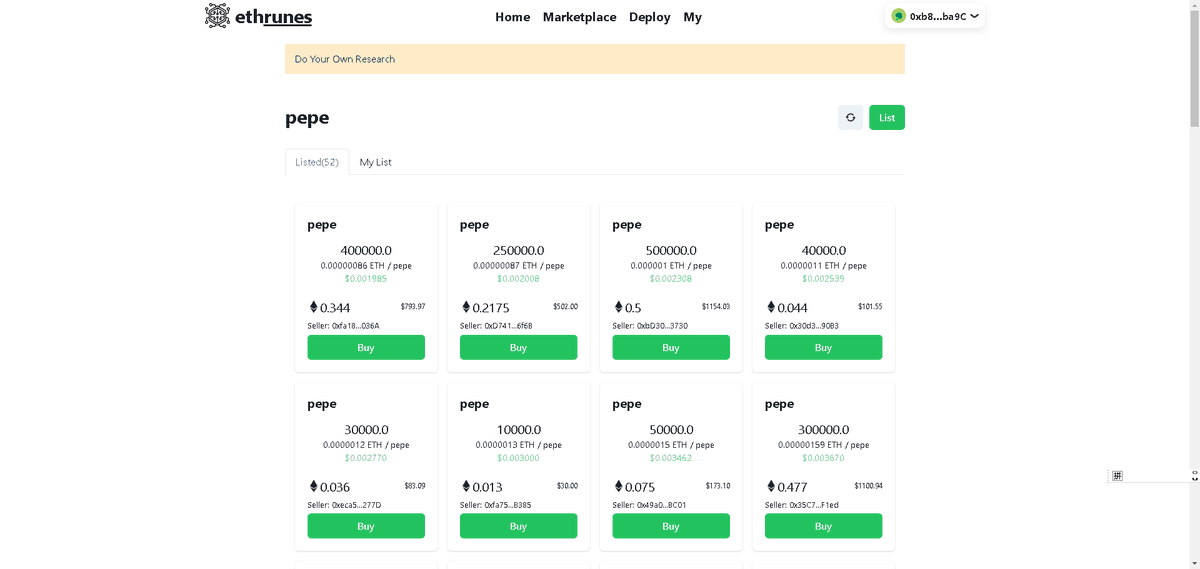
Task: Click the $0.002770 unit price text
Action: point(366,458)
